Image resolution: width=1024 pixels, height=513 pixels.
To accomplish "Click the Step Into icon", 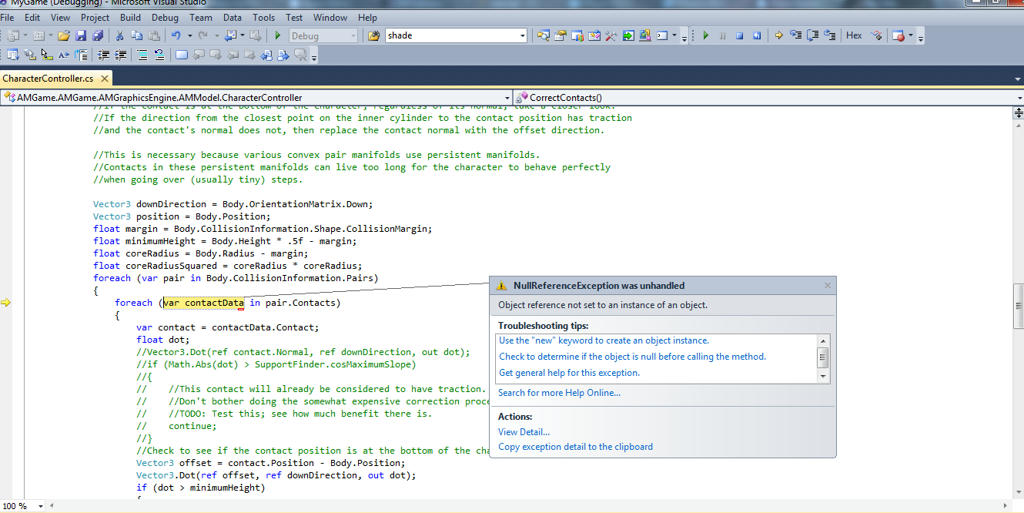I will (x=796, y=36).
